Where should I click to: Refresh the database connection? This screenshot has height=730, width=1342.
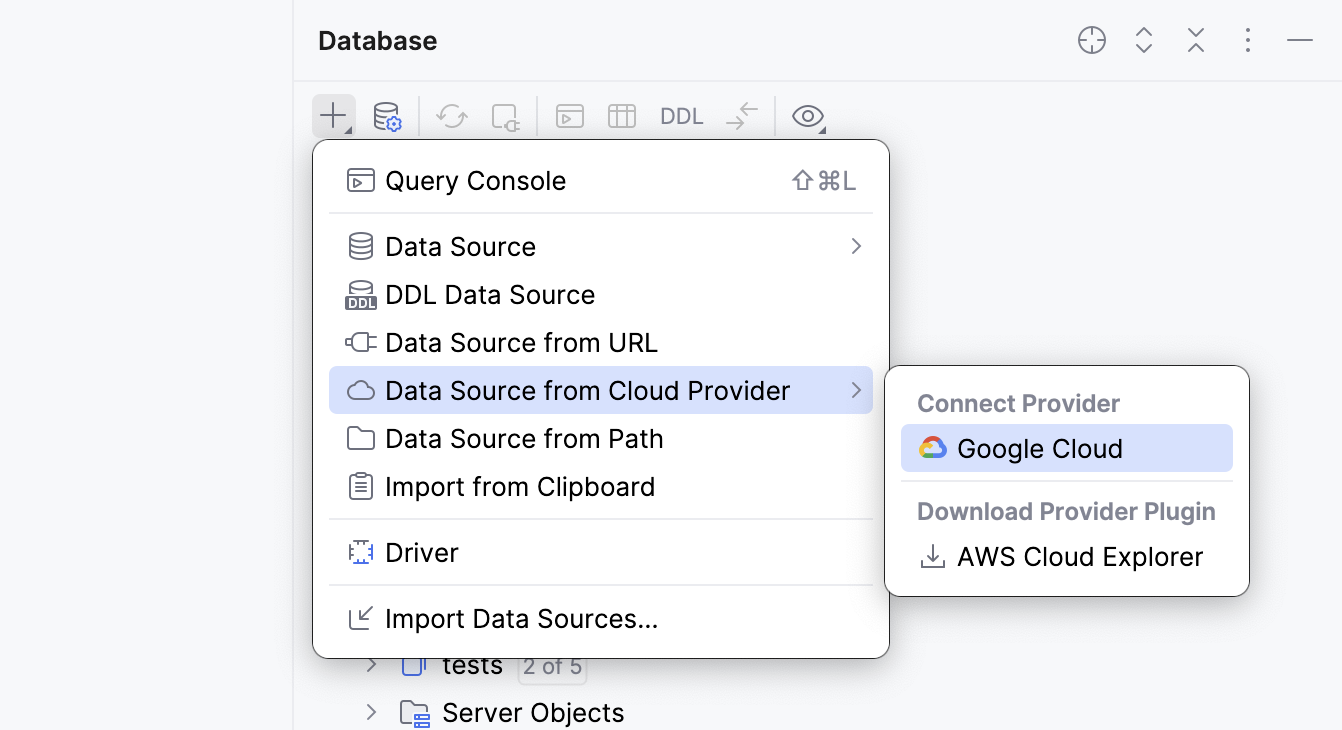click(x=451, y=115)
